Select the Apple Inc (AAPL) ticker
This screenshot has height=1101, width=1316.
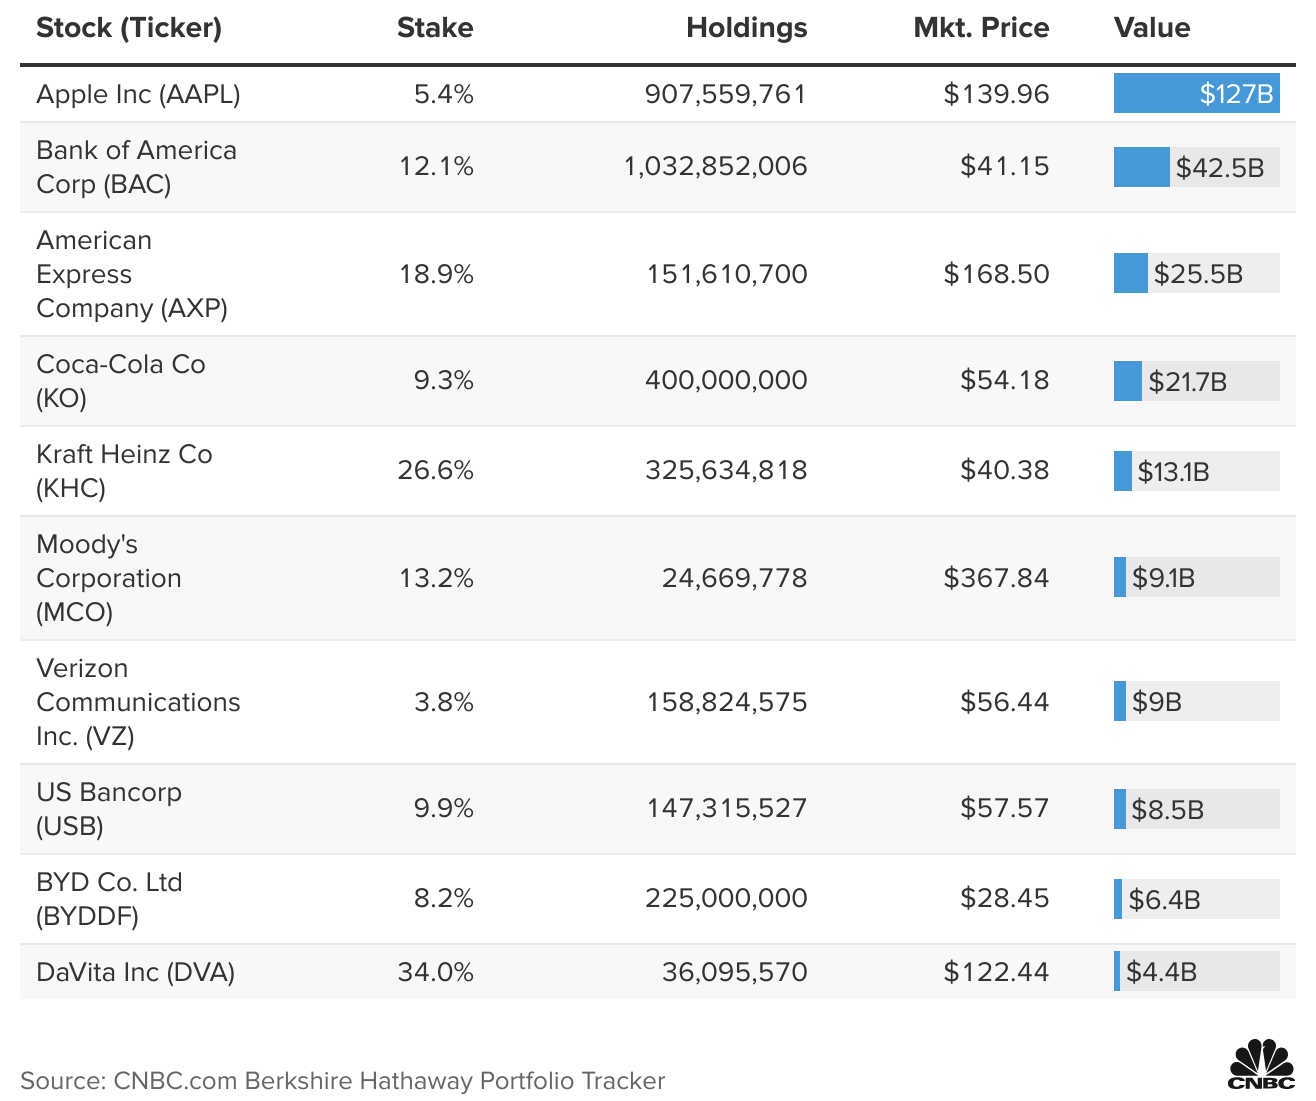click(x=137, y=94)
